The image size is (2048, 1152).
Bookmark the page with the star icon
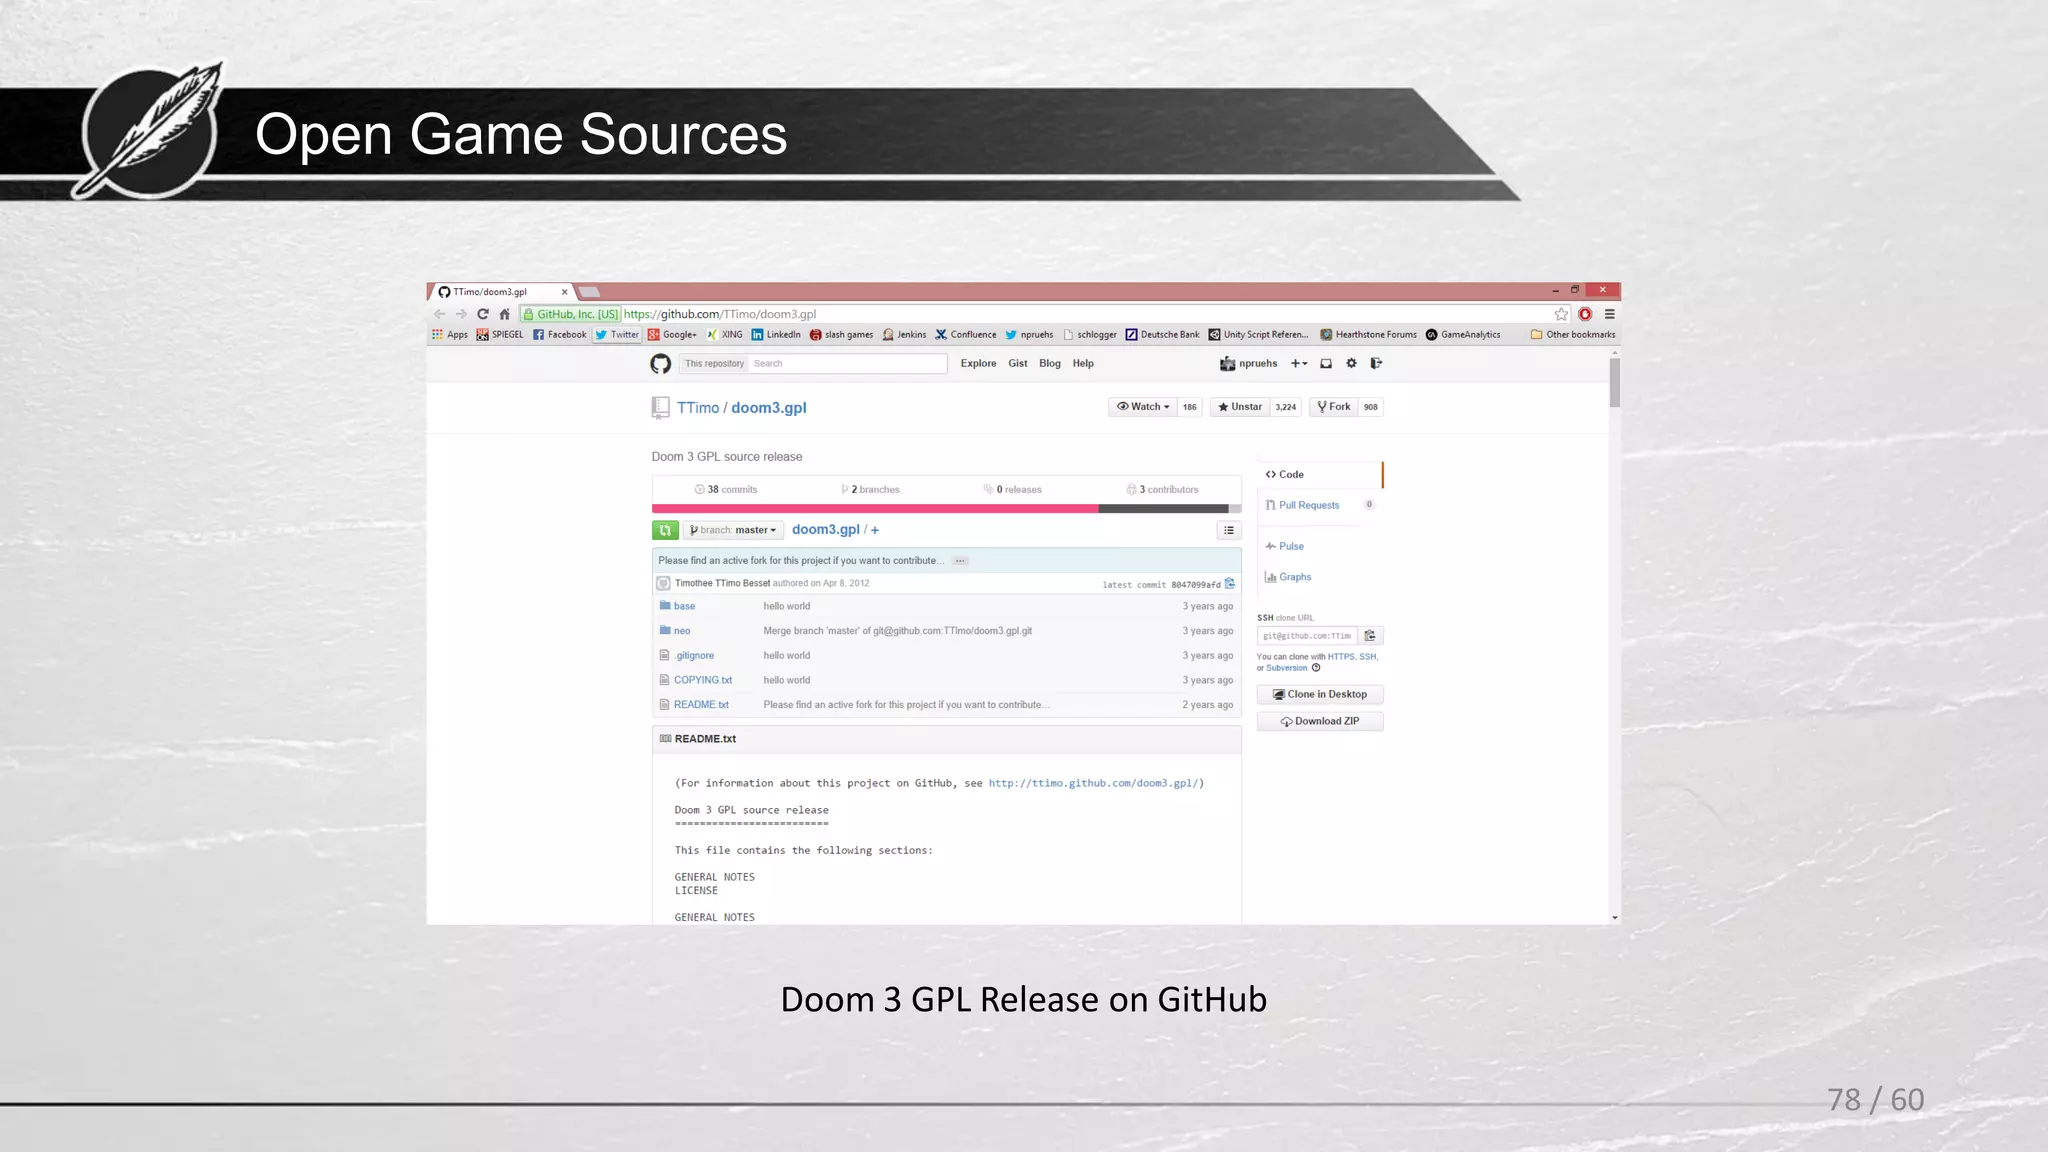tap(1561, 314)
